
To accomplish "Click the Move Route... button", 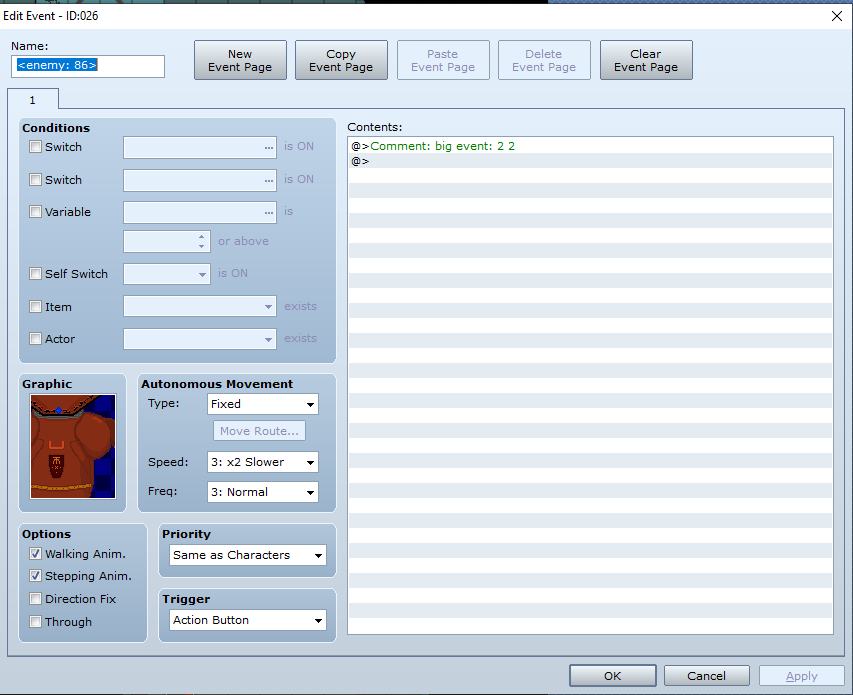I will point(259,431).
